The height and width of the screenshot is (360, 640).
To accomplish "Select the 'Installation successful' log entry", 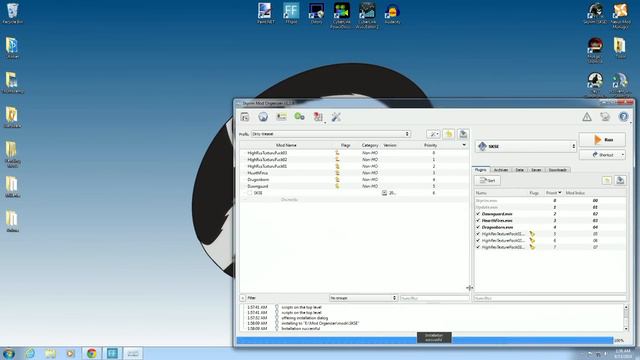I will [x=300, y=328].
